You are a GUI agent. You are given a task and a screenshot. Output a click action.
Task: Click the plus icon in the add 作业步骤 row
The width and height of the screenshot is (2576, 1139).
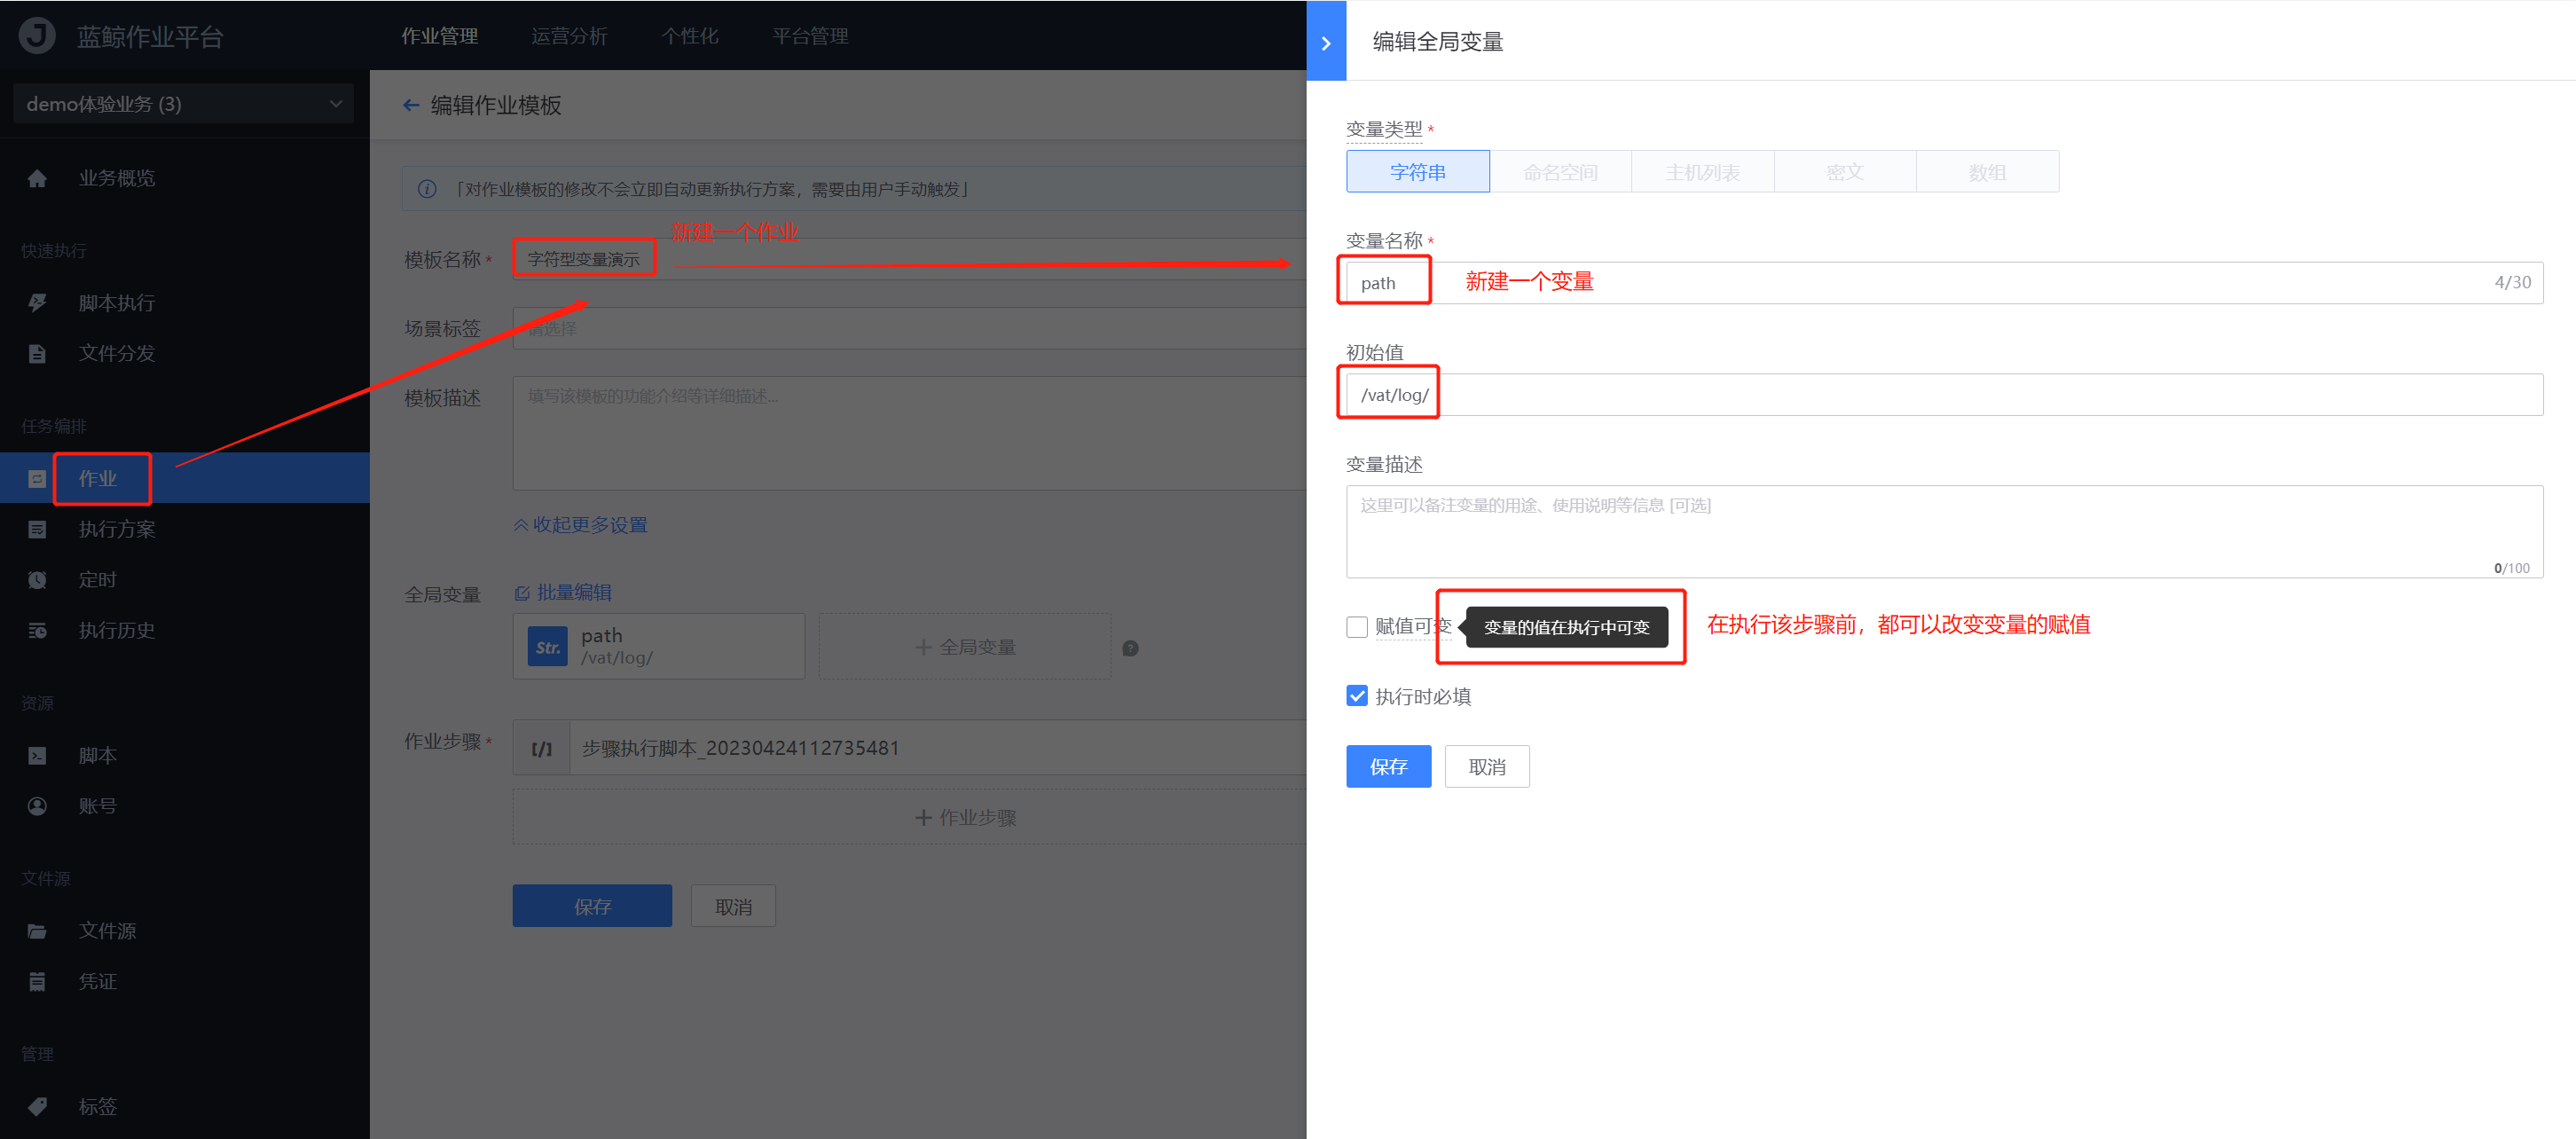[923, 818]
